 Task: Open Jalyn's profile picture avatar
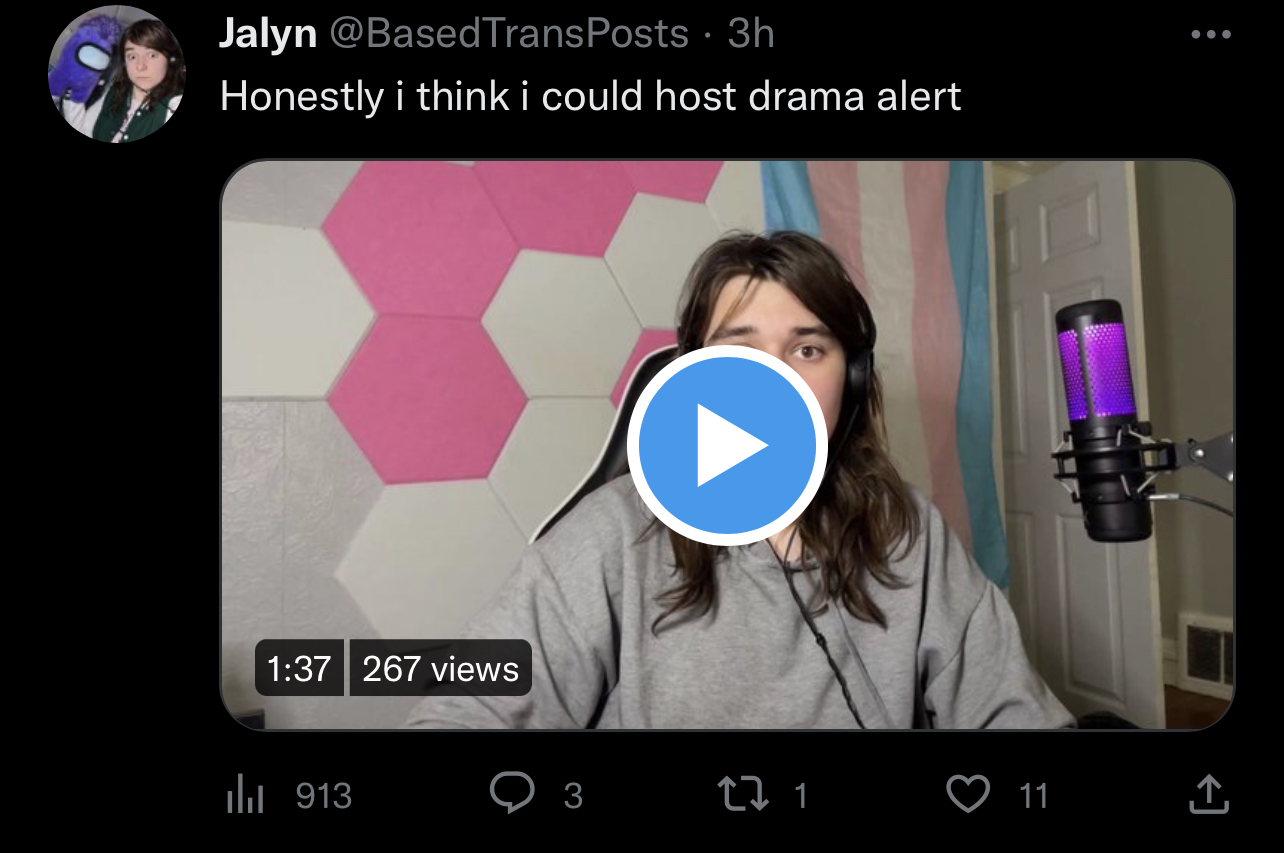click(116, 73)
